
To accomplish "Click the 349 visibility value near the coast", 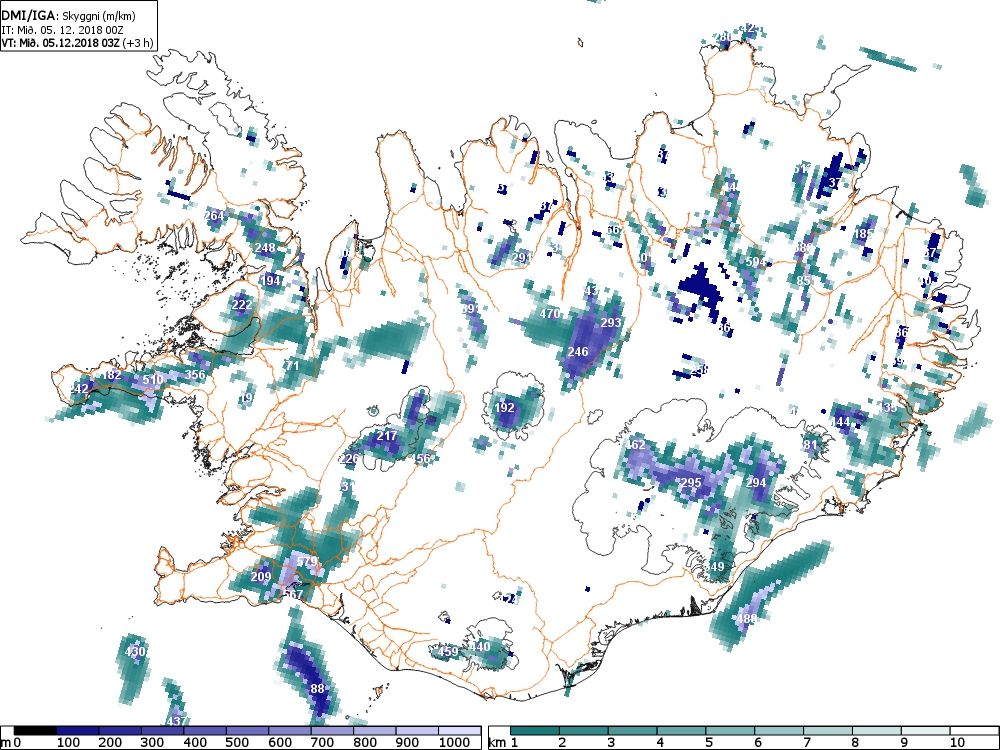I will click(x=714, y=567).
